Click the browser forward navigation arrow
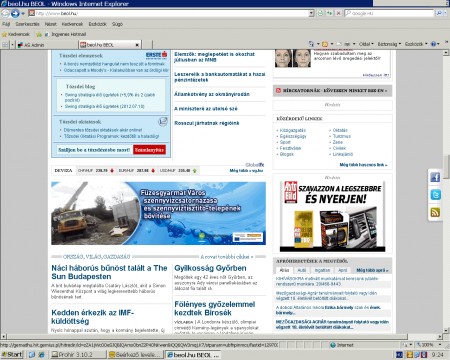 point(15,14)
